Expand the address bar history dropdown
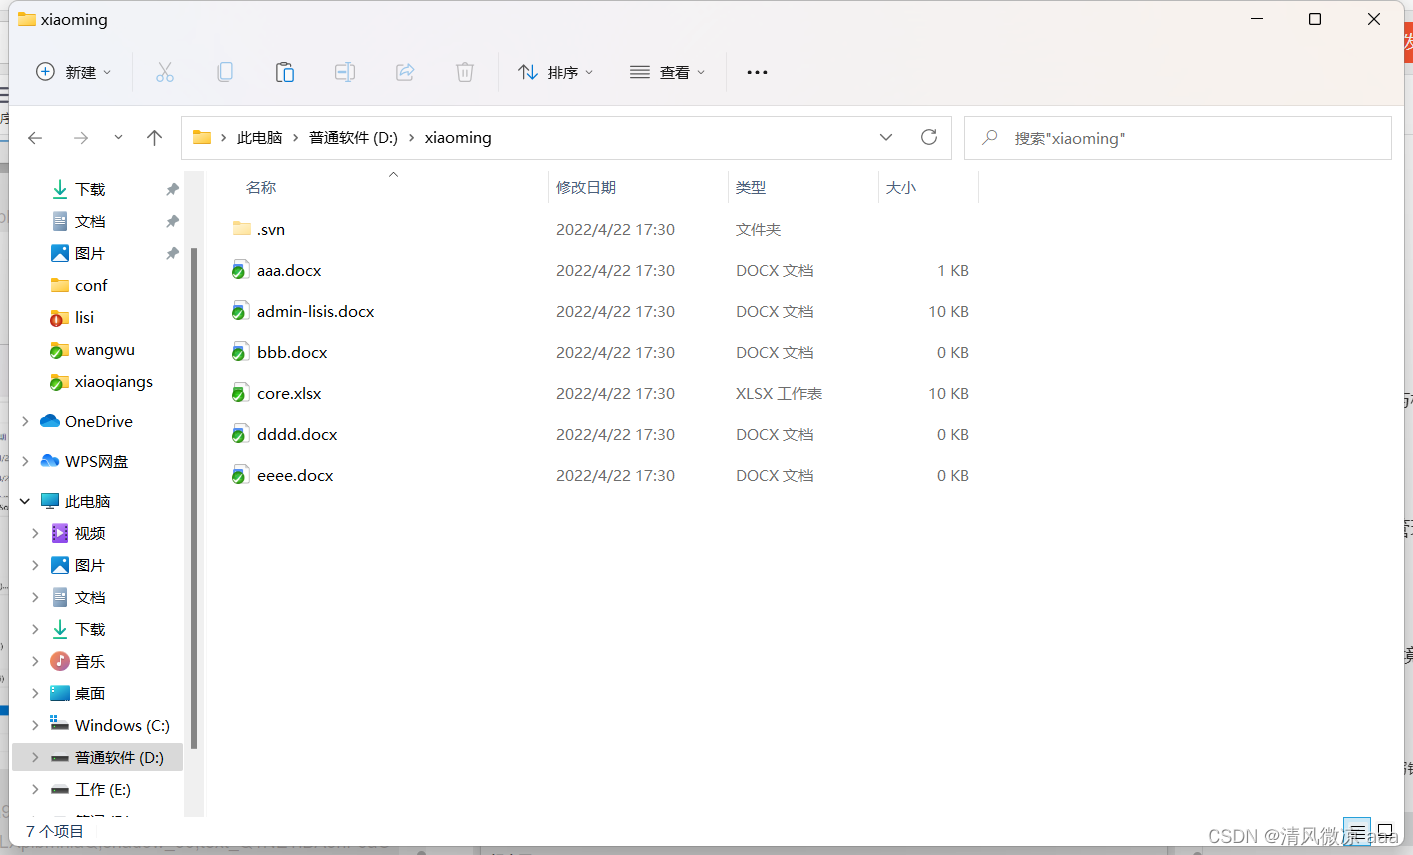This screenshot has width=1413, height=855. (x=886, y=137)
